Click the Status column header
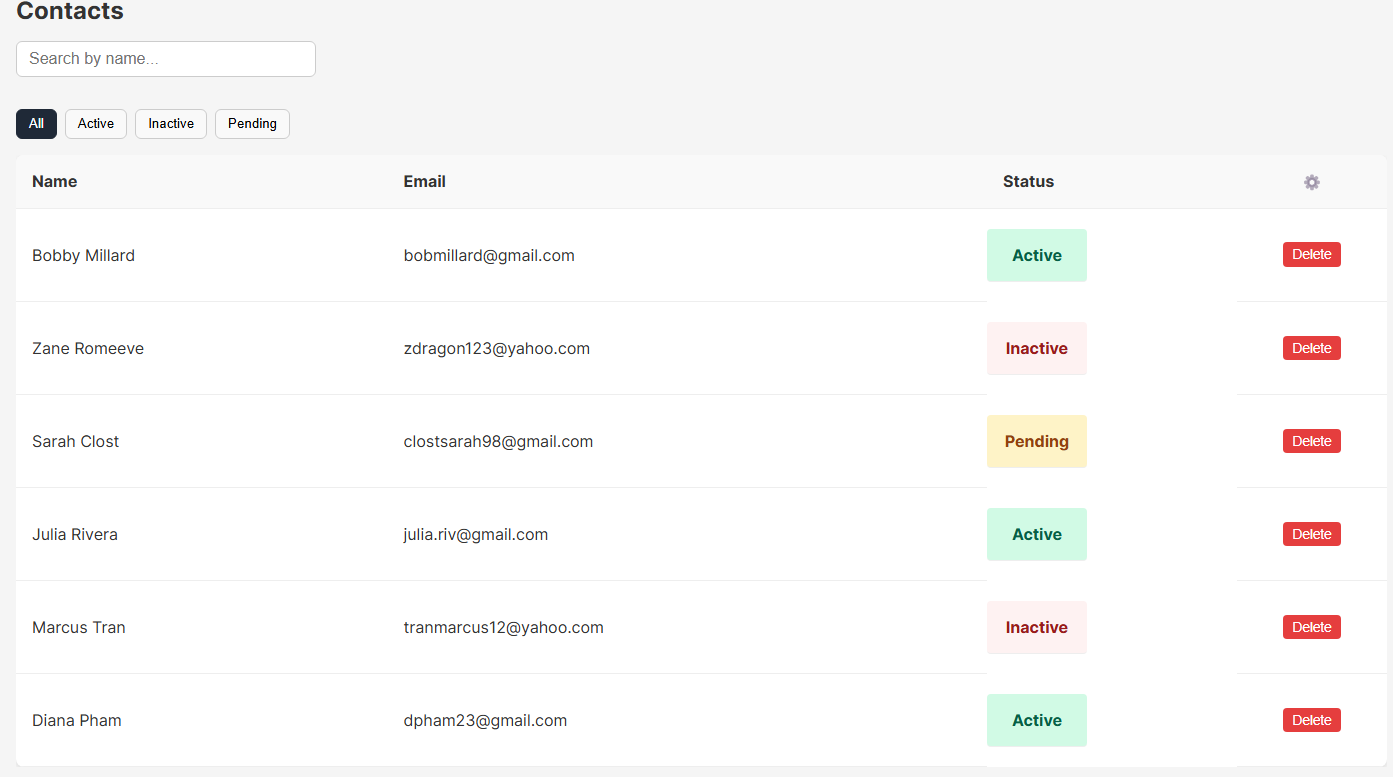This screenshot has height=777, width=1393. click(x=1028, y=182)
